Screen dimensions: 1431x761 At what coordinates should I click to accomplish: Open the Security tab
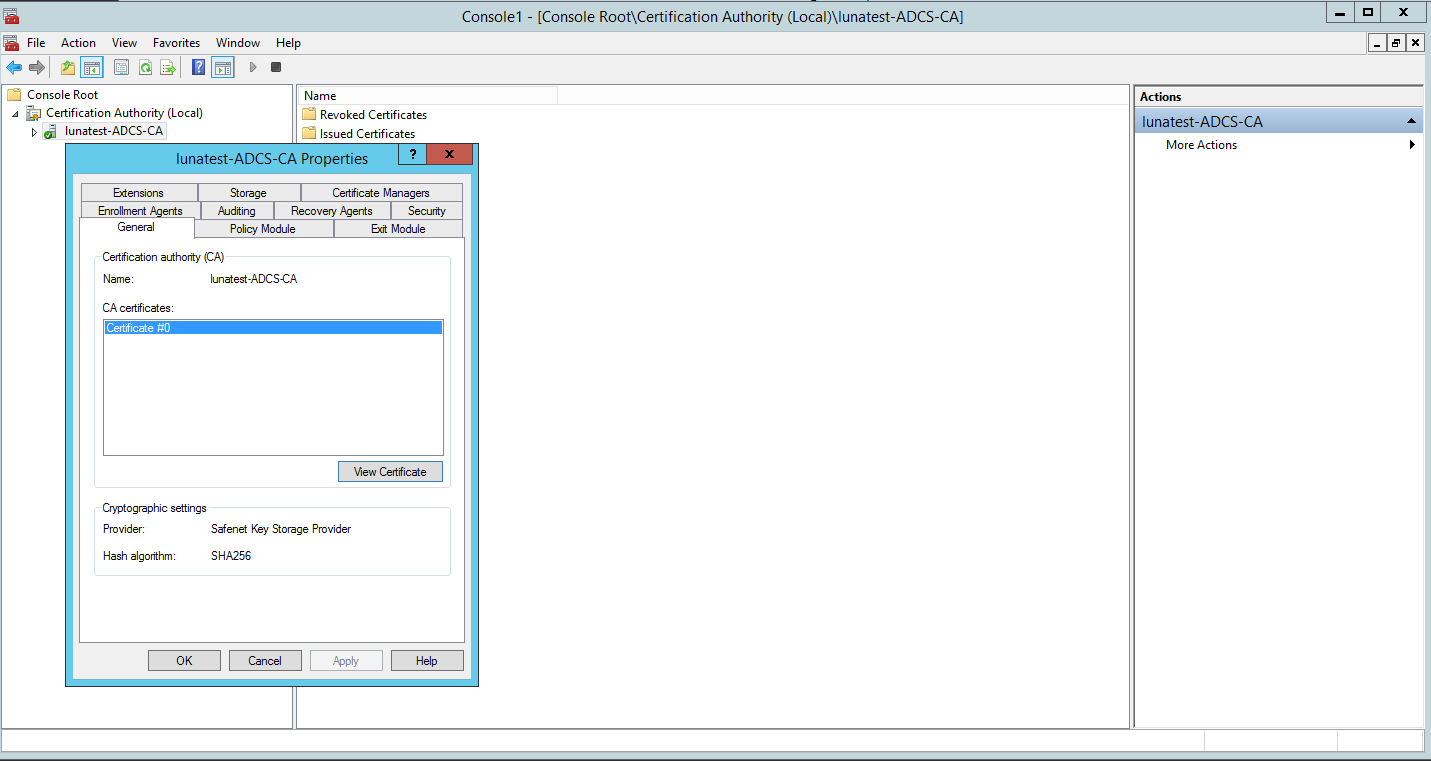pos(427,211)
